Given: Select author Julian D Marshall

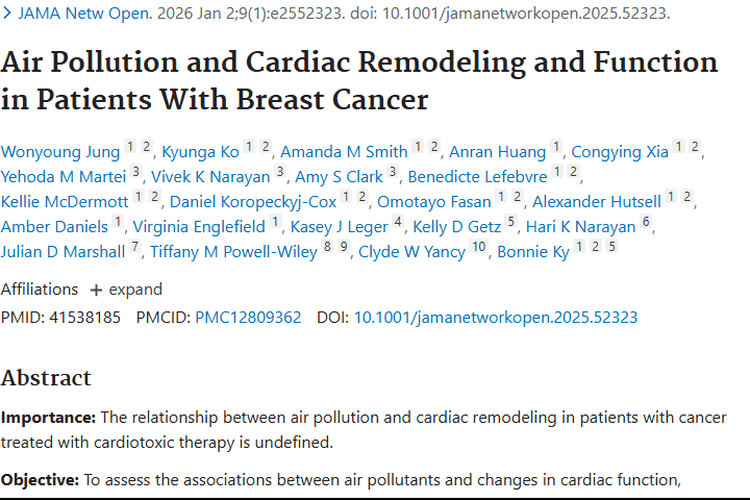Looking at the screenshot, I should point(62,252).
